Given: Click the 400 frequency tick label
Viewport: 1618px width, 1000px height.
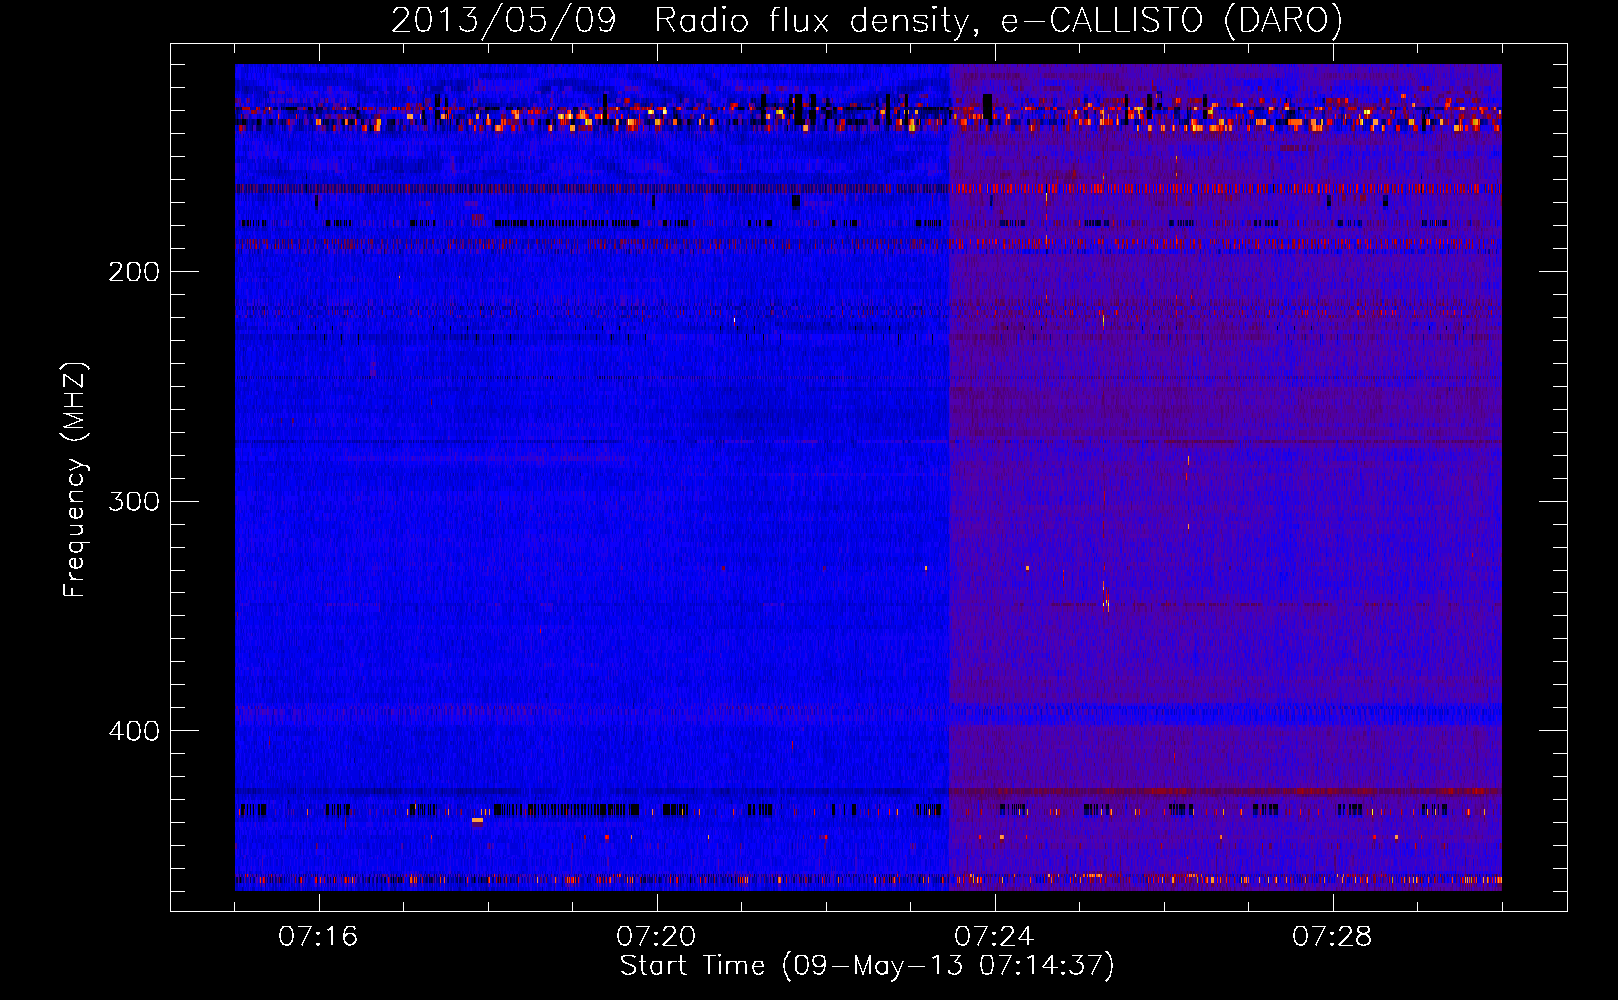Looking at the screenshot, I should point(134,731).
